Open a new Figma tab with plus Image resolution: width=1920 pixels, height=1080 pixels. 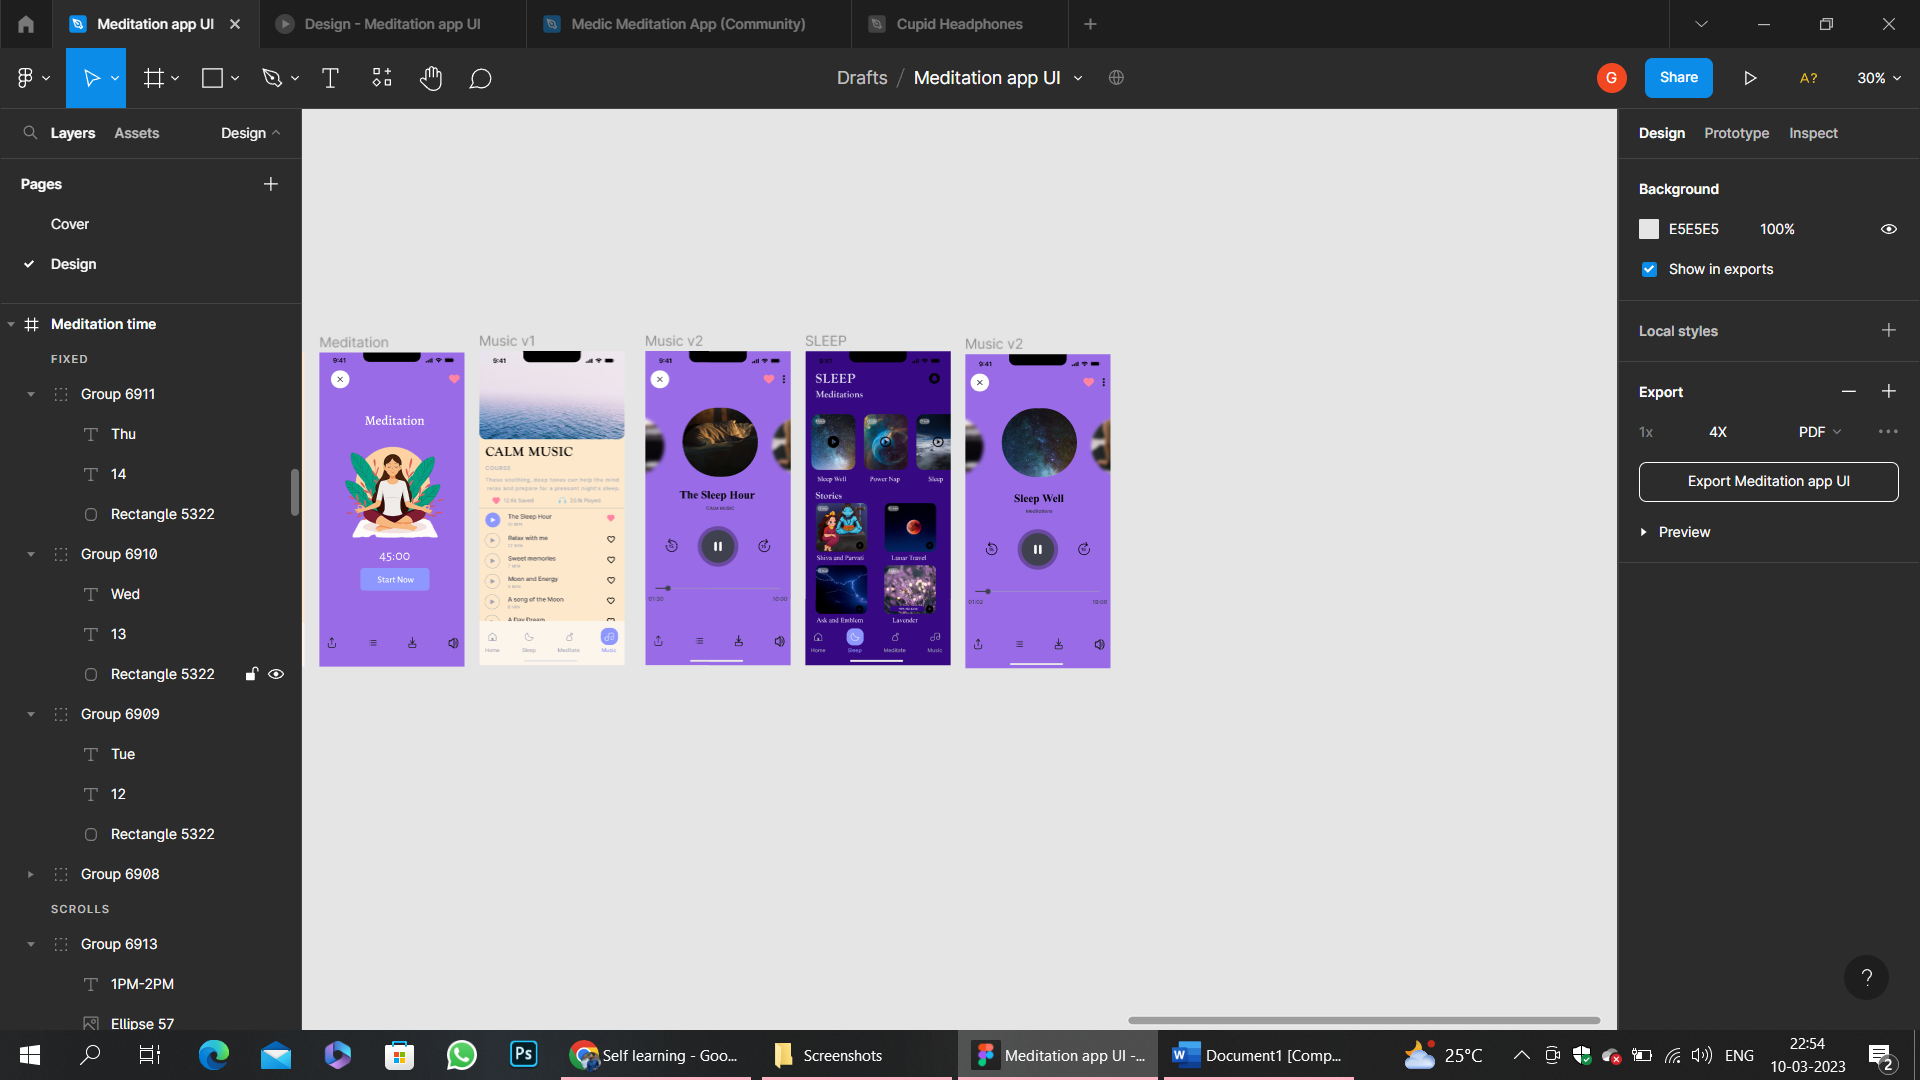click(1090, 24)
